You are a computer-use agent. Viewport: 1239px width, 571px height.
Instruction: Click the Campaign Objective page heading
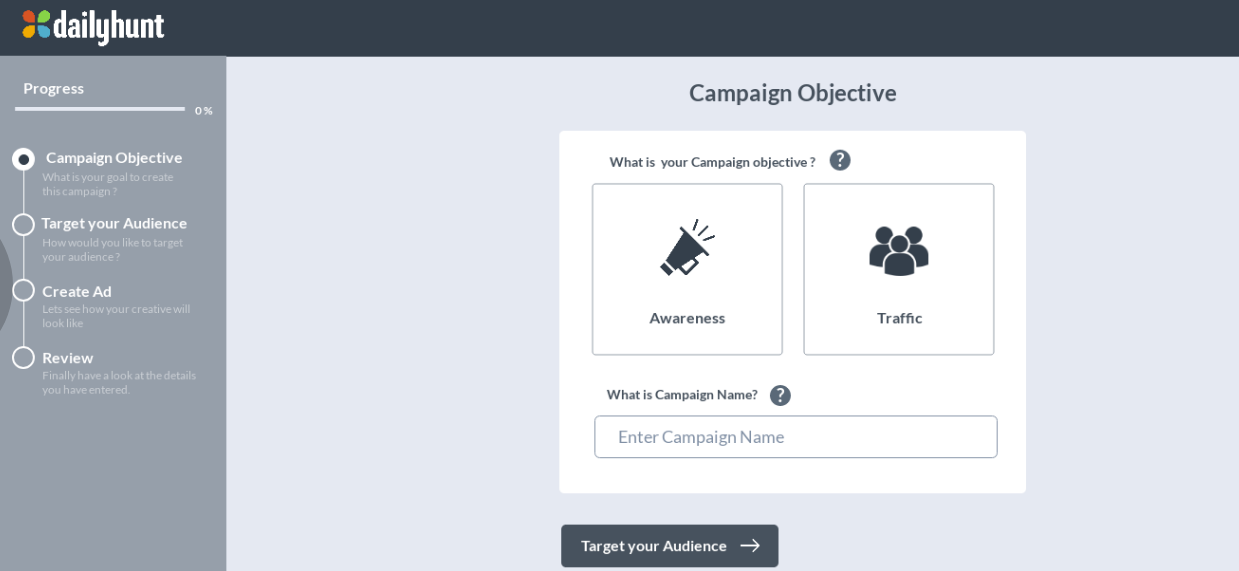pyautogui.click(x=793, y=93)
